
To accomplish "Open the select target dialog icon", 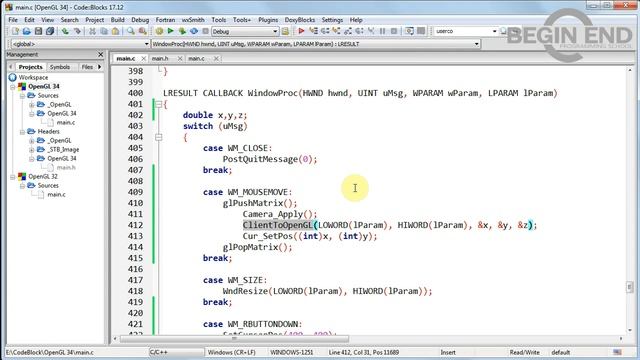I will (x=285, y=31).
